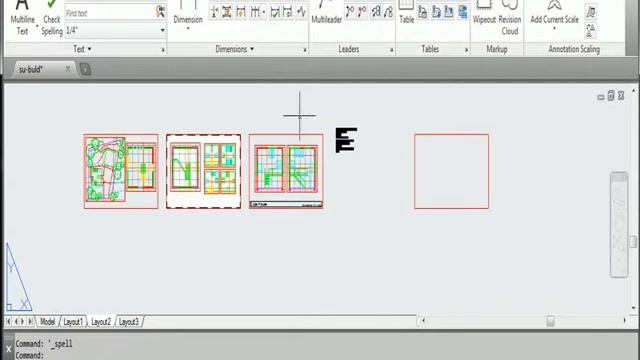Viewport: 640px width, 360px height.
Task: Select the third sheet with title block
Action: click(x=286, y=171)
